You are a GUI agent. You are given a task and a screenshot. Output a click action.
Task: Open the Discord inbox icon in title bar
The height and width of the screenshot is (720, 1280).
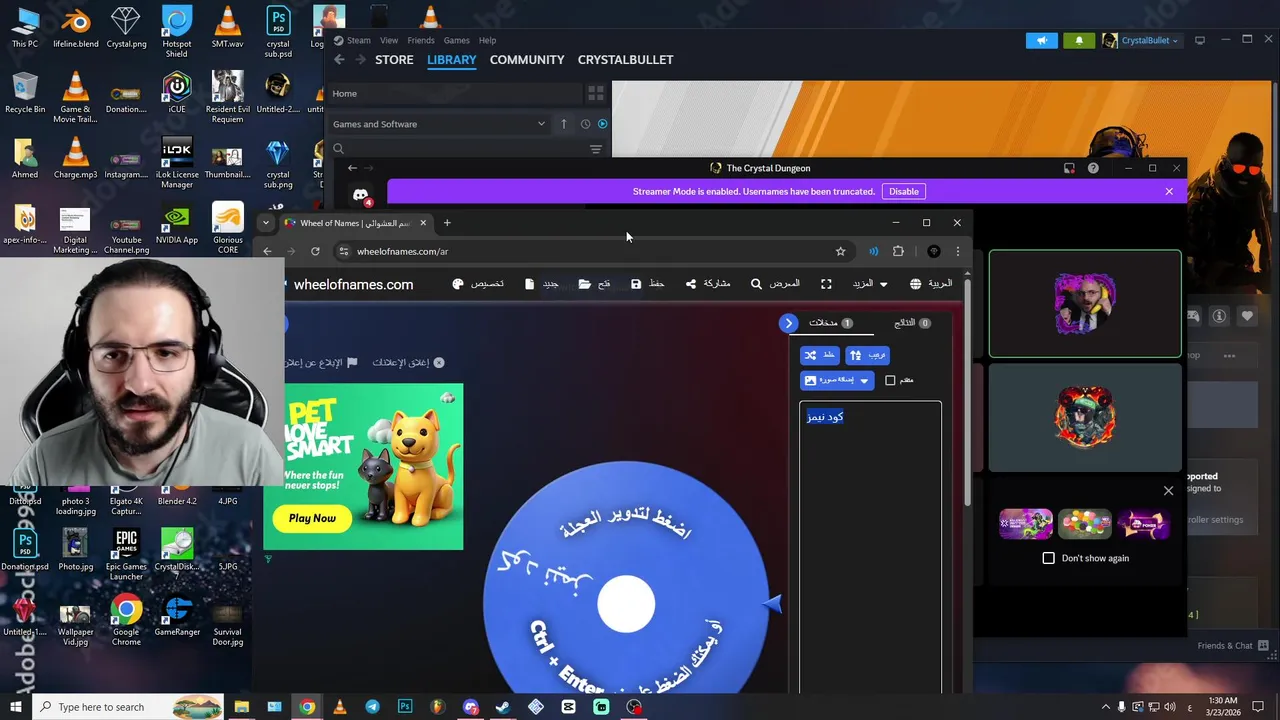[1069, 168]
